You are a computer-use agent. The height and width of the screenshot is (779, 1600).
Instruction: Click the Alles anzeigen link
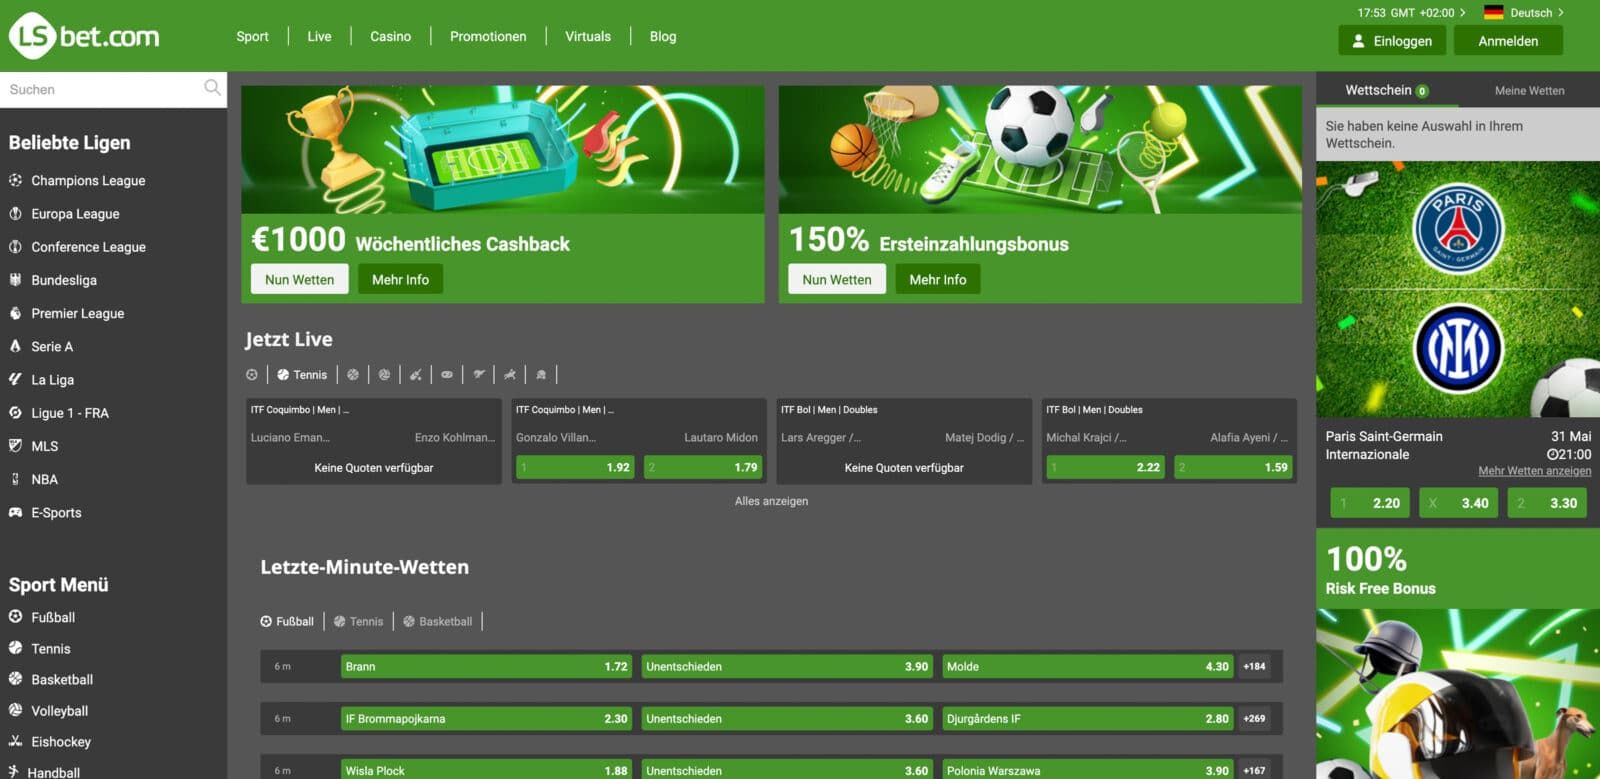771,502
